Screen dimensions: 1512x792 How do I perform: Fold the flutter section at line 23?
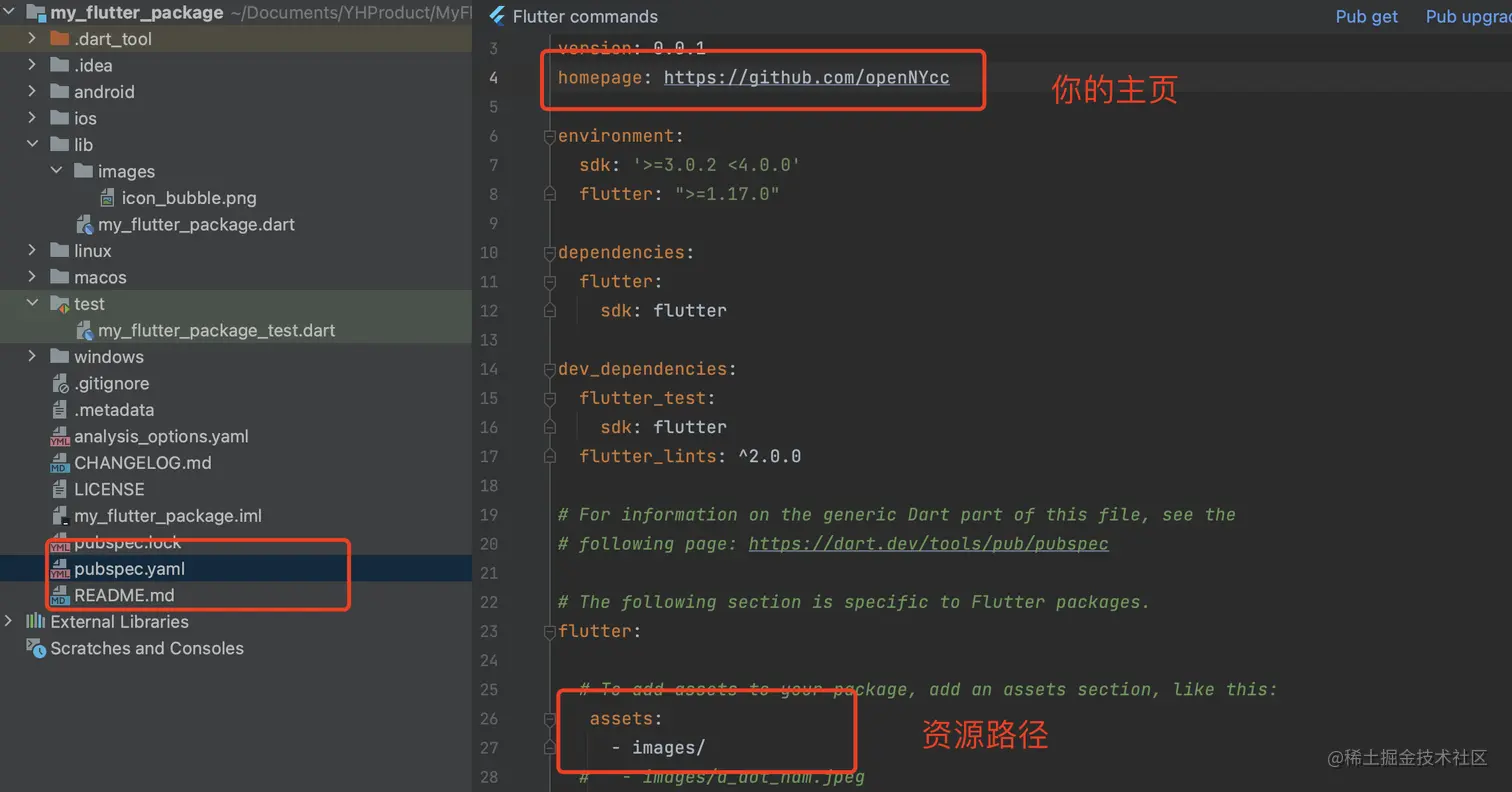(549, 631)
